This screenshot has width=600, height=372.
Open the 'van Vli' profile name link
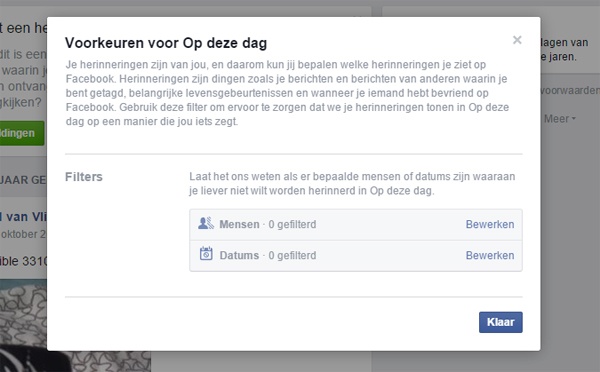pyautogui.click(x=23, y=217)
